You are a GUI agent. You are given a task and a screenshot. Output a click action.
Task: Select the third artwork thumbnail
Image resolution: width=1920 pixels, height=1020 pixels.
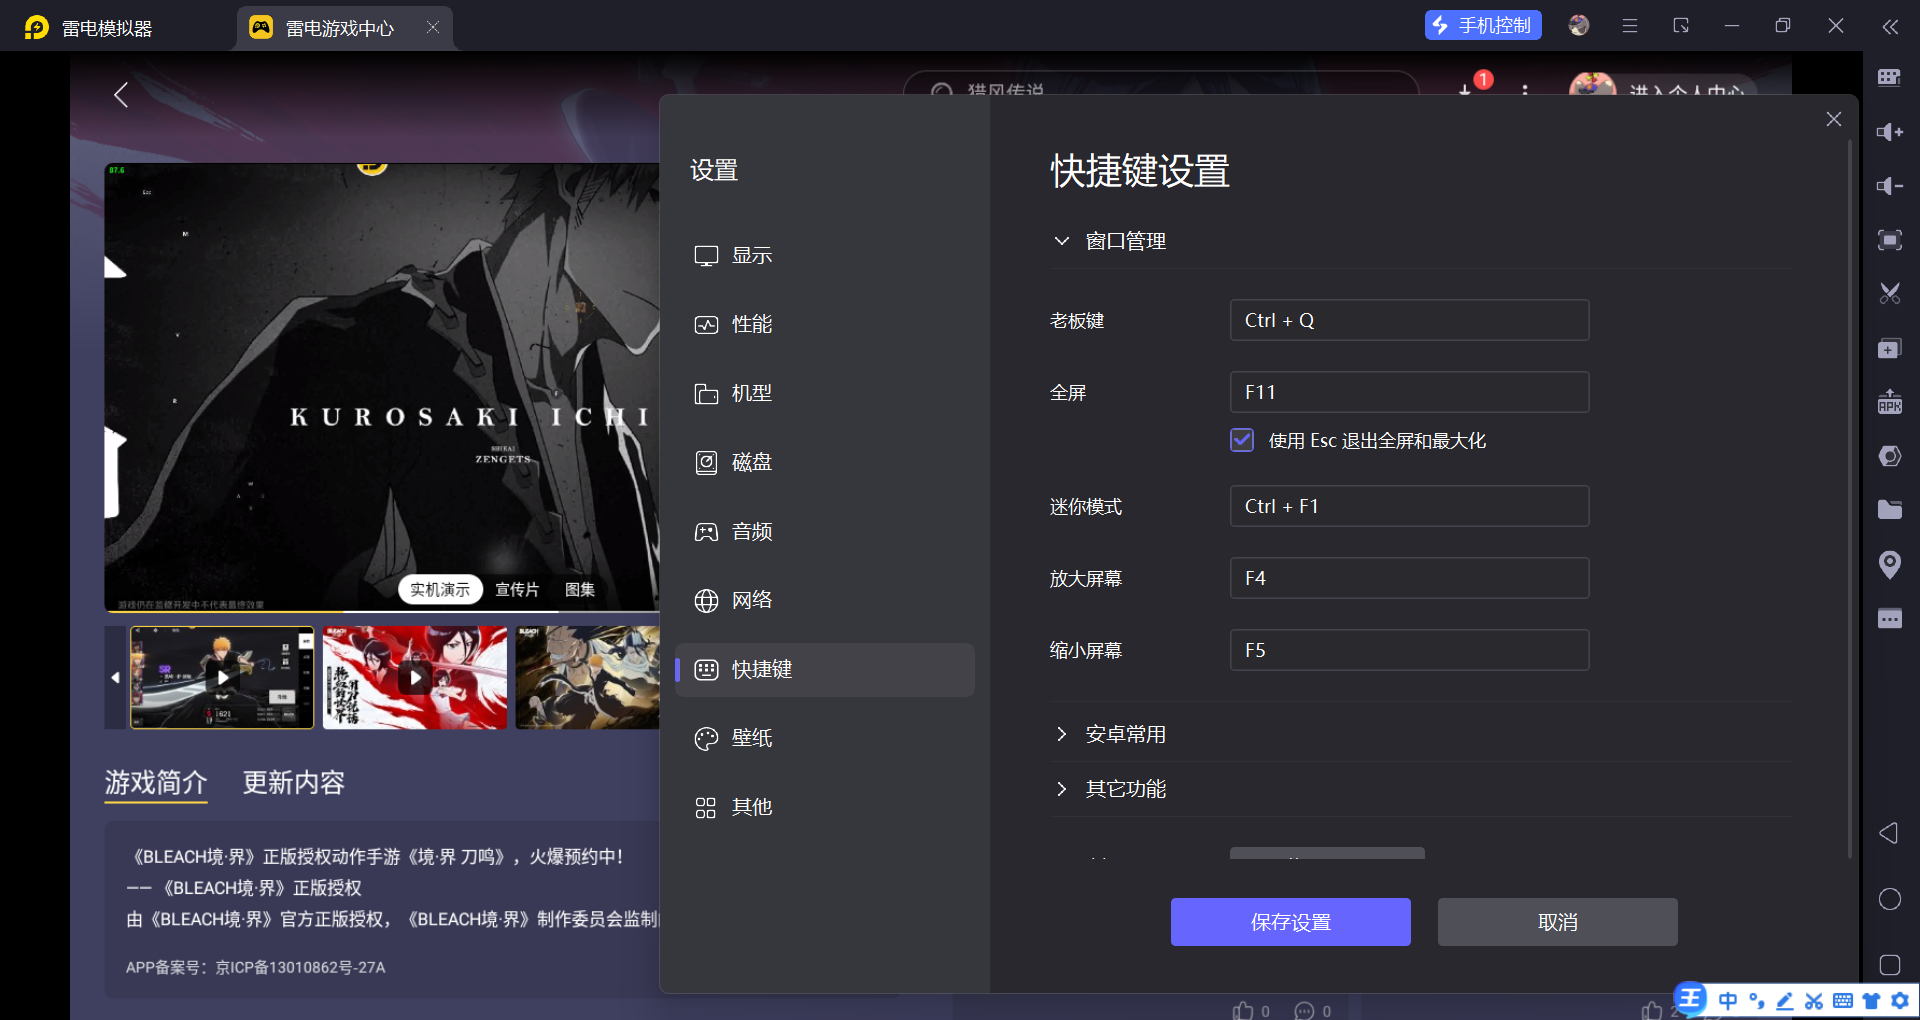coord(588,677)
